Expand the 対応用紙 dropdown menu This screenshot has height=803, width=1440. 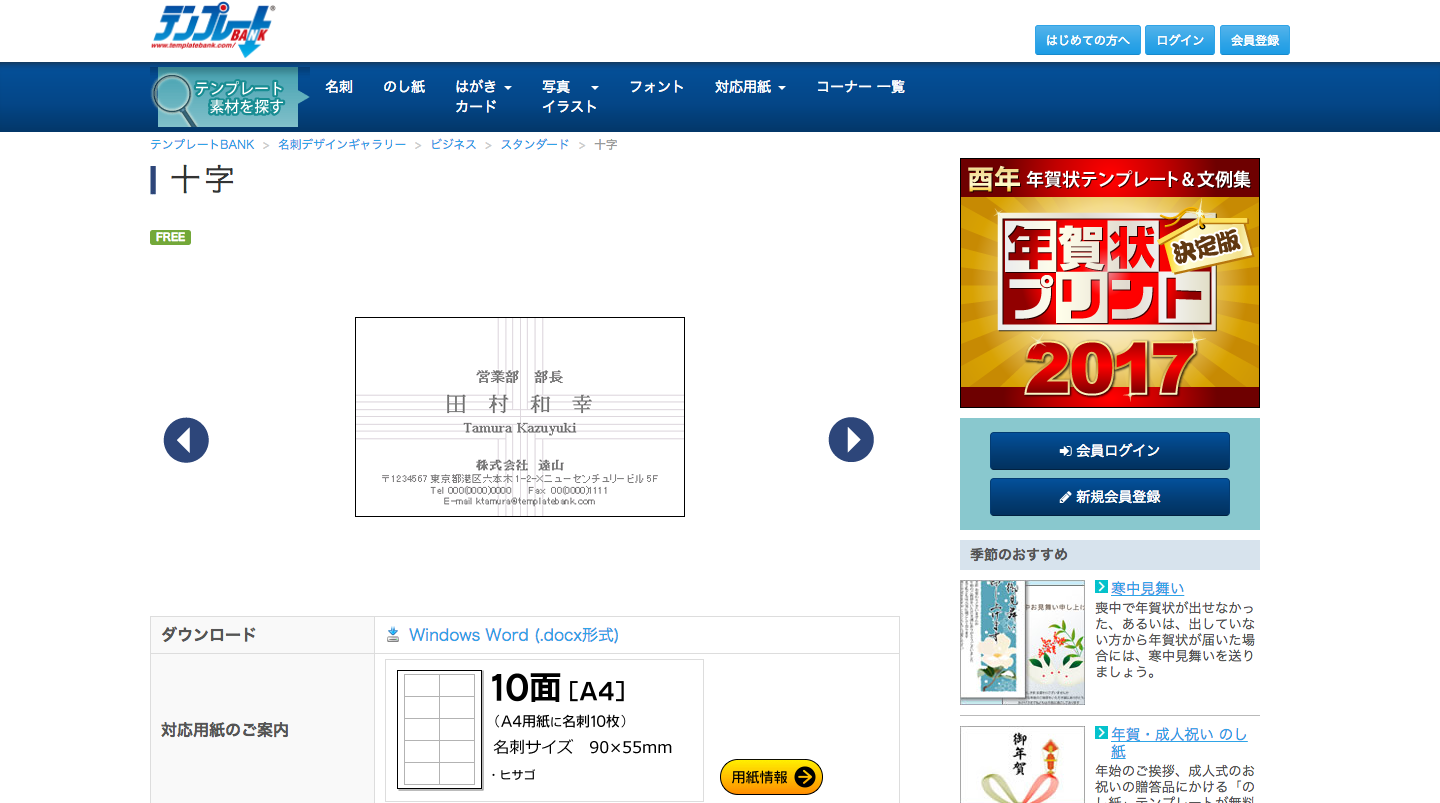pyautogui.click(x=750, y=87)
